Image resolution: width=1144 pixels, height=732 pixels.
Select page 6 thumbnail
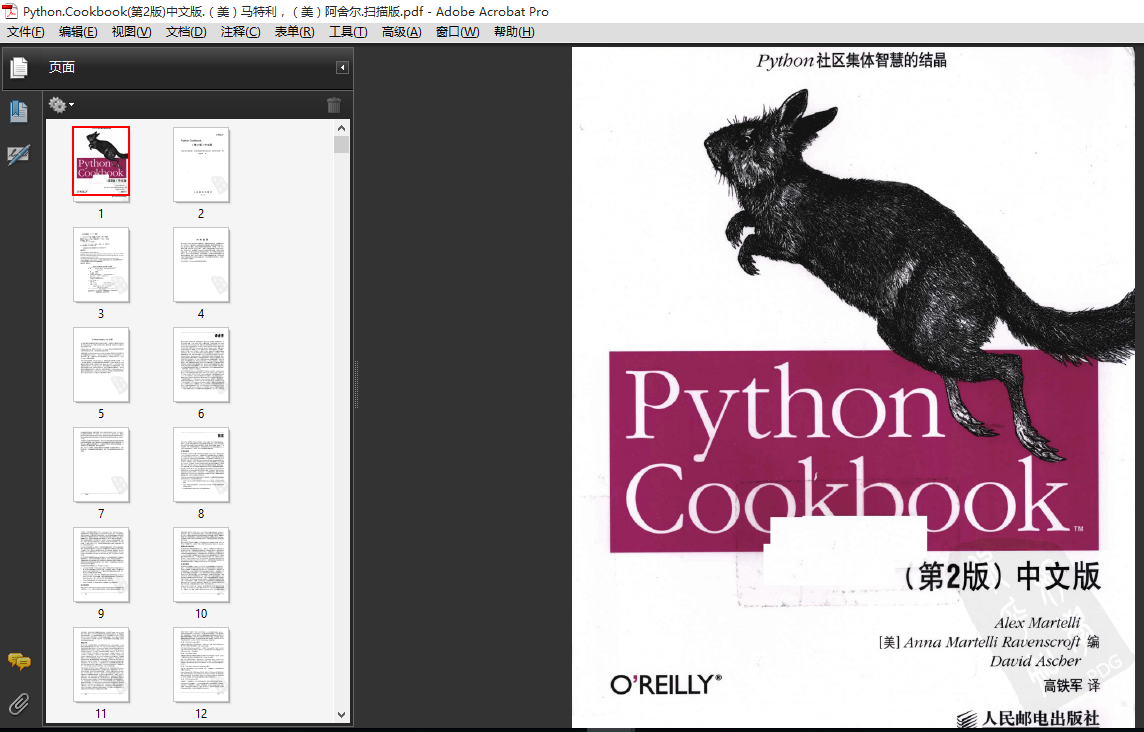[201, 364]
